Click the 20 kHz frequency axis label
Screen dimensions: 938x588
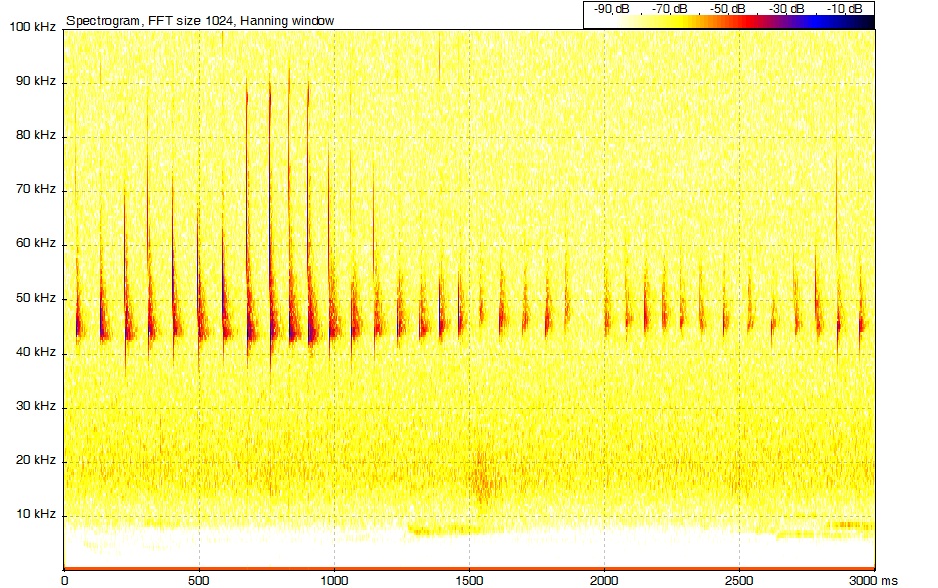click(x=36, y=460)
